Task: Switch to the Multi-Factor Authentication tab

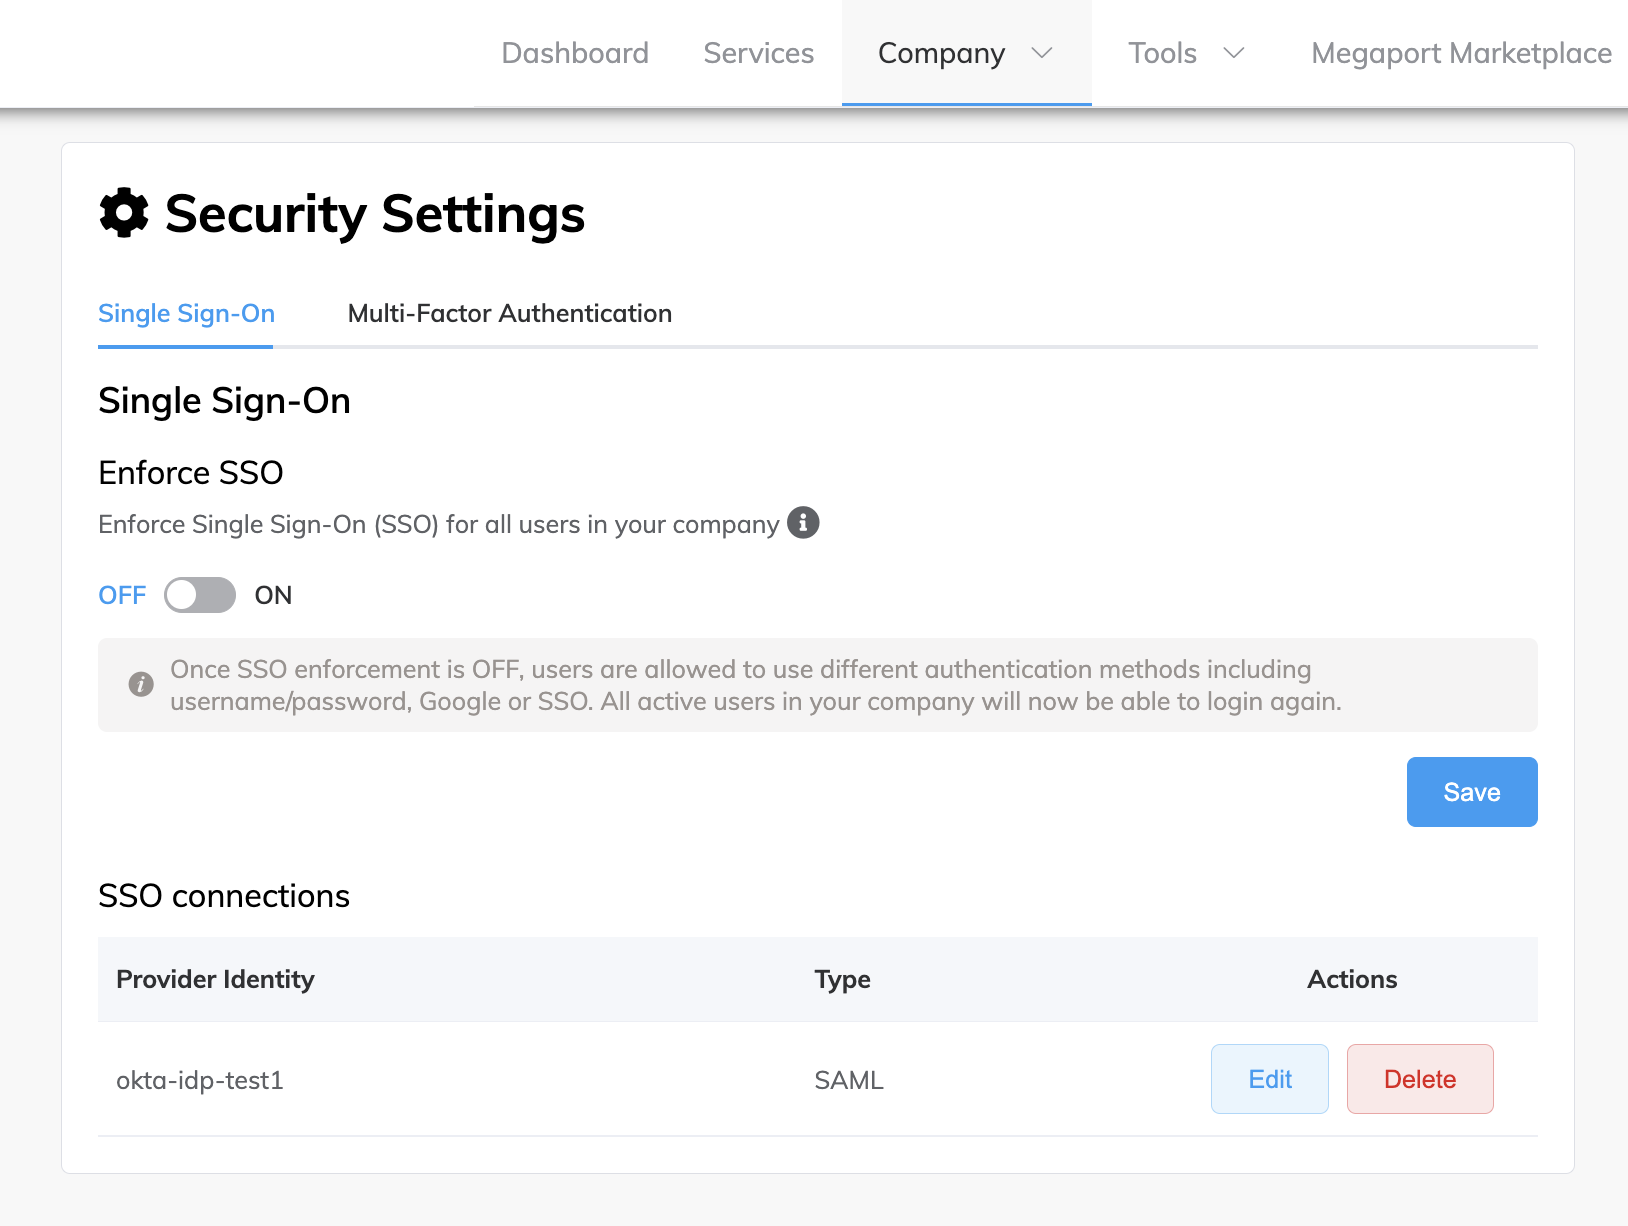Action: 510,313
